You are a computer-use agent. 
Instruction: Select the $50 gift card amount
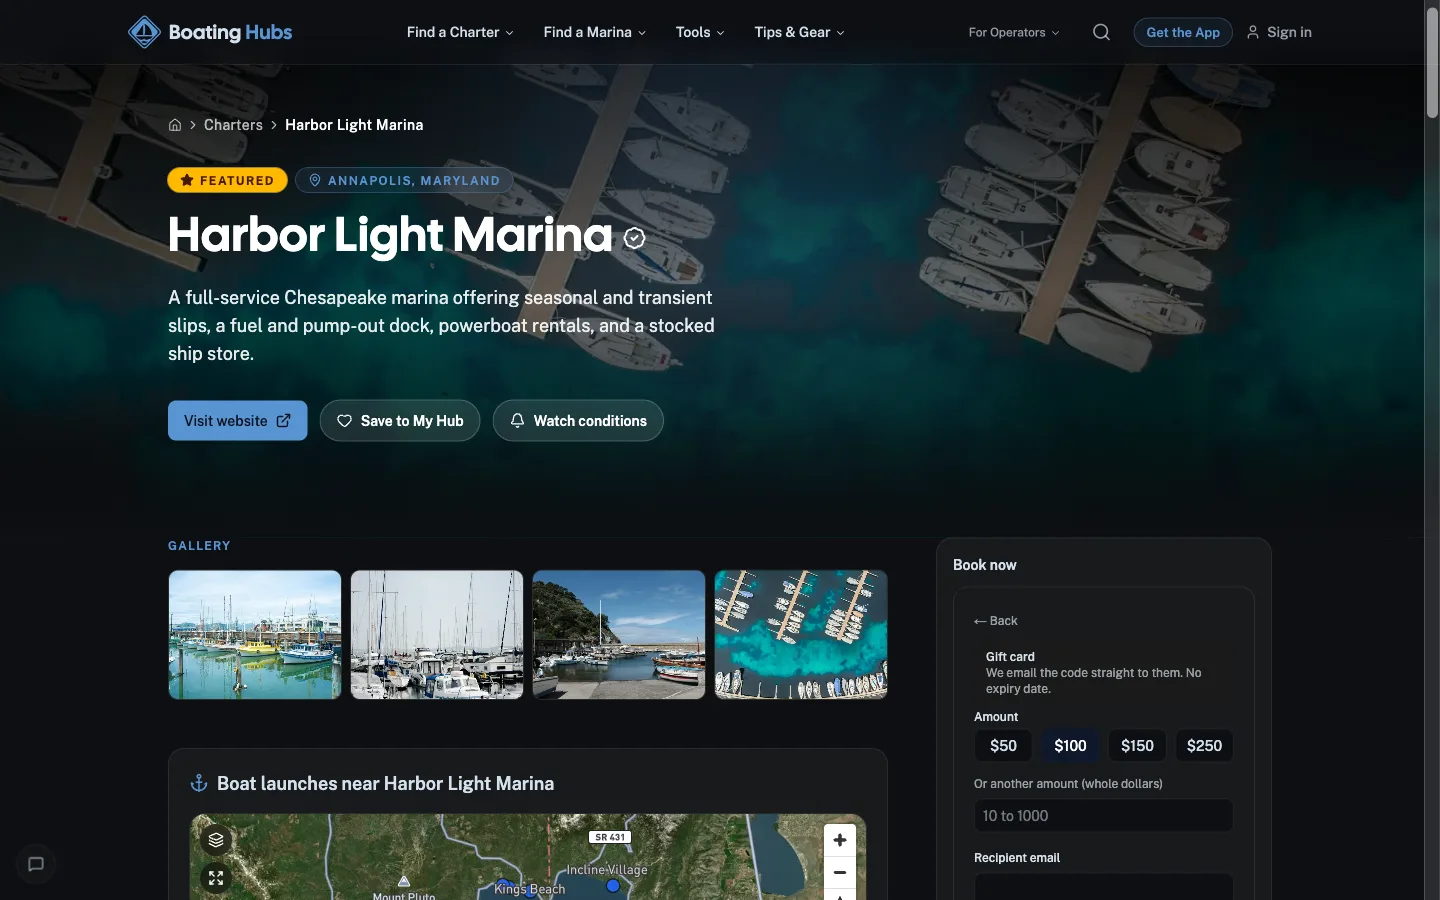click(1003, 746)
